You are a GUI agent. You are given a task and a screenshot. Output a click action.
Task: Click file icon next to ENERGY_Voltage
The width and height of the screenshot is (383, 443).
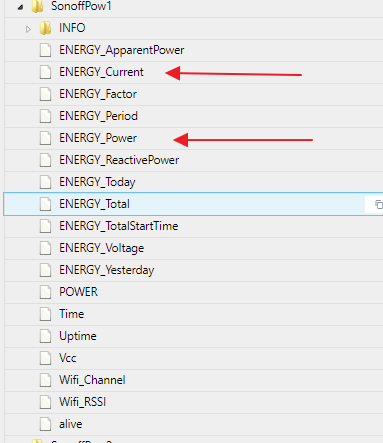[45, 248]
